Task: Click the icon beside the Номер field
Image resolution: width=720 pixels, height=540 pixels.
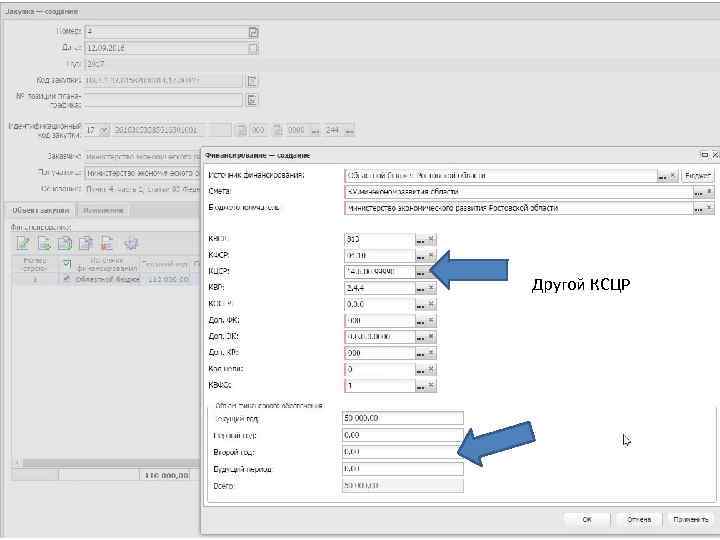Action: 253,32
